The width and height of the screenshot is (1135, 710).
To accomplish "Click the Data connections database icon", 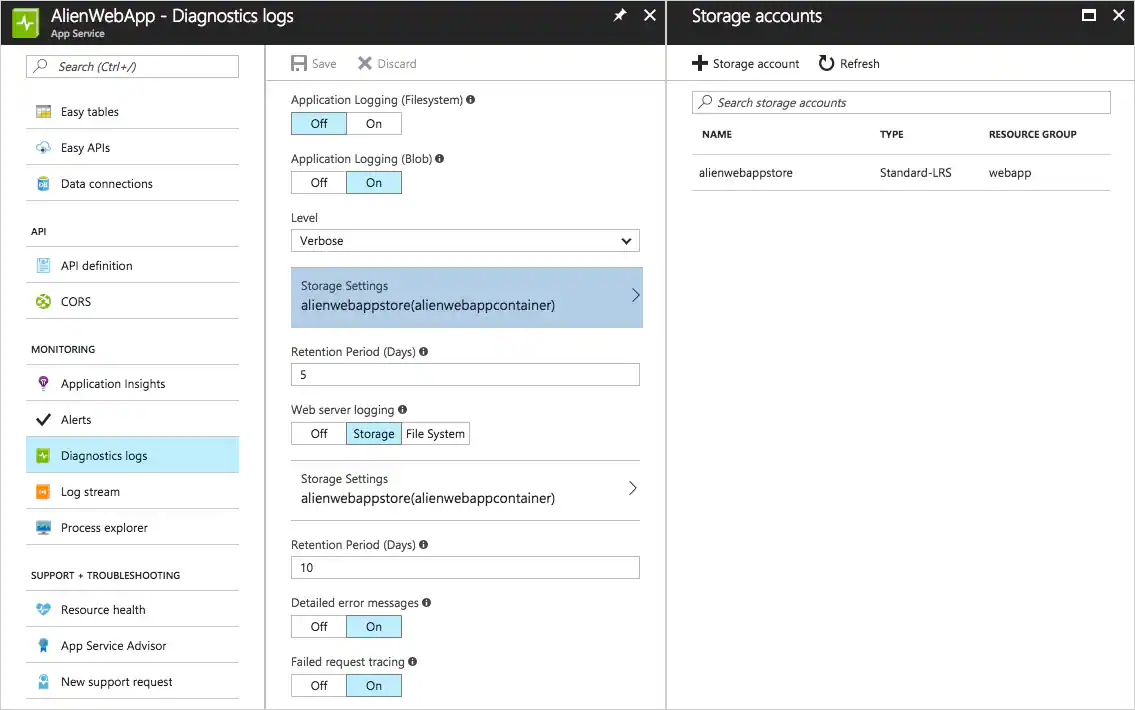I will [x=43, y=184].
